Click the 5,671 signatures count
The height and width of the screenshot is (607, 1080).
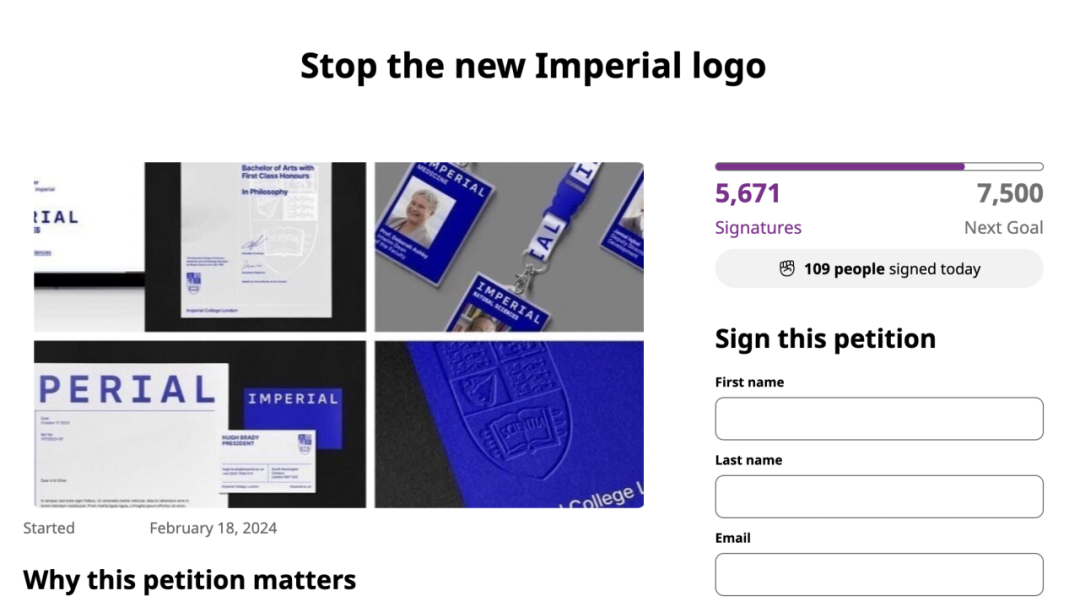tap(747, 194)
